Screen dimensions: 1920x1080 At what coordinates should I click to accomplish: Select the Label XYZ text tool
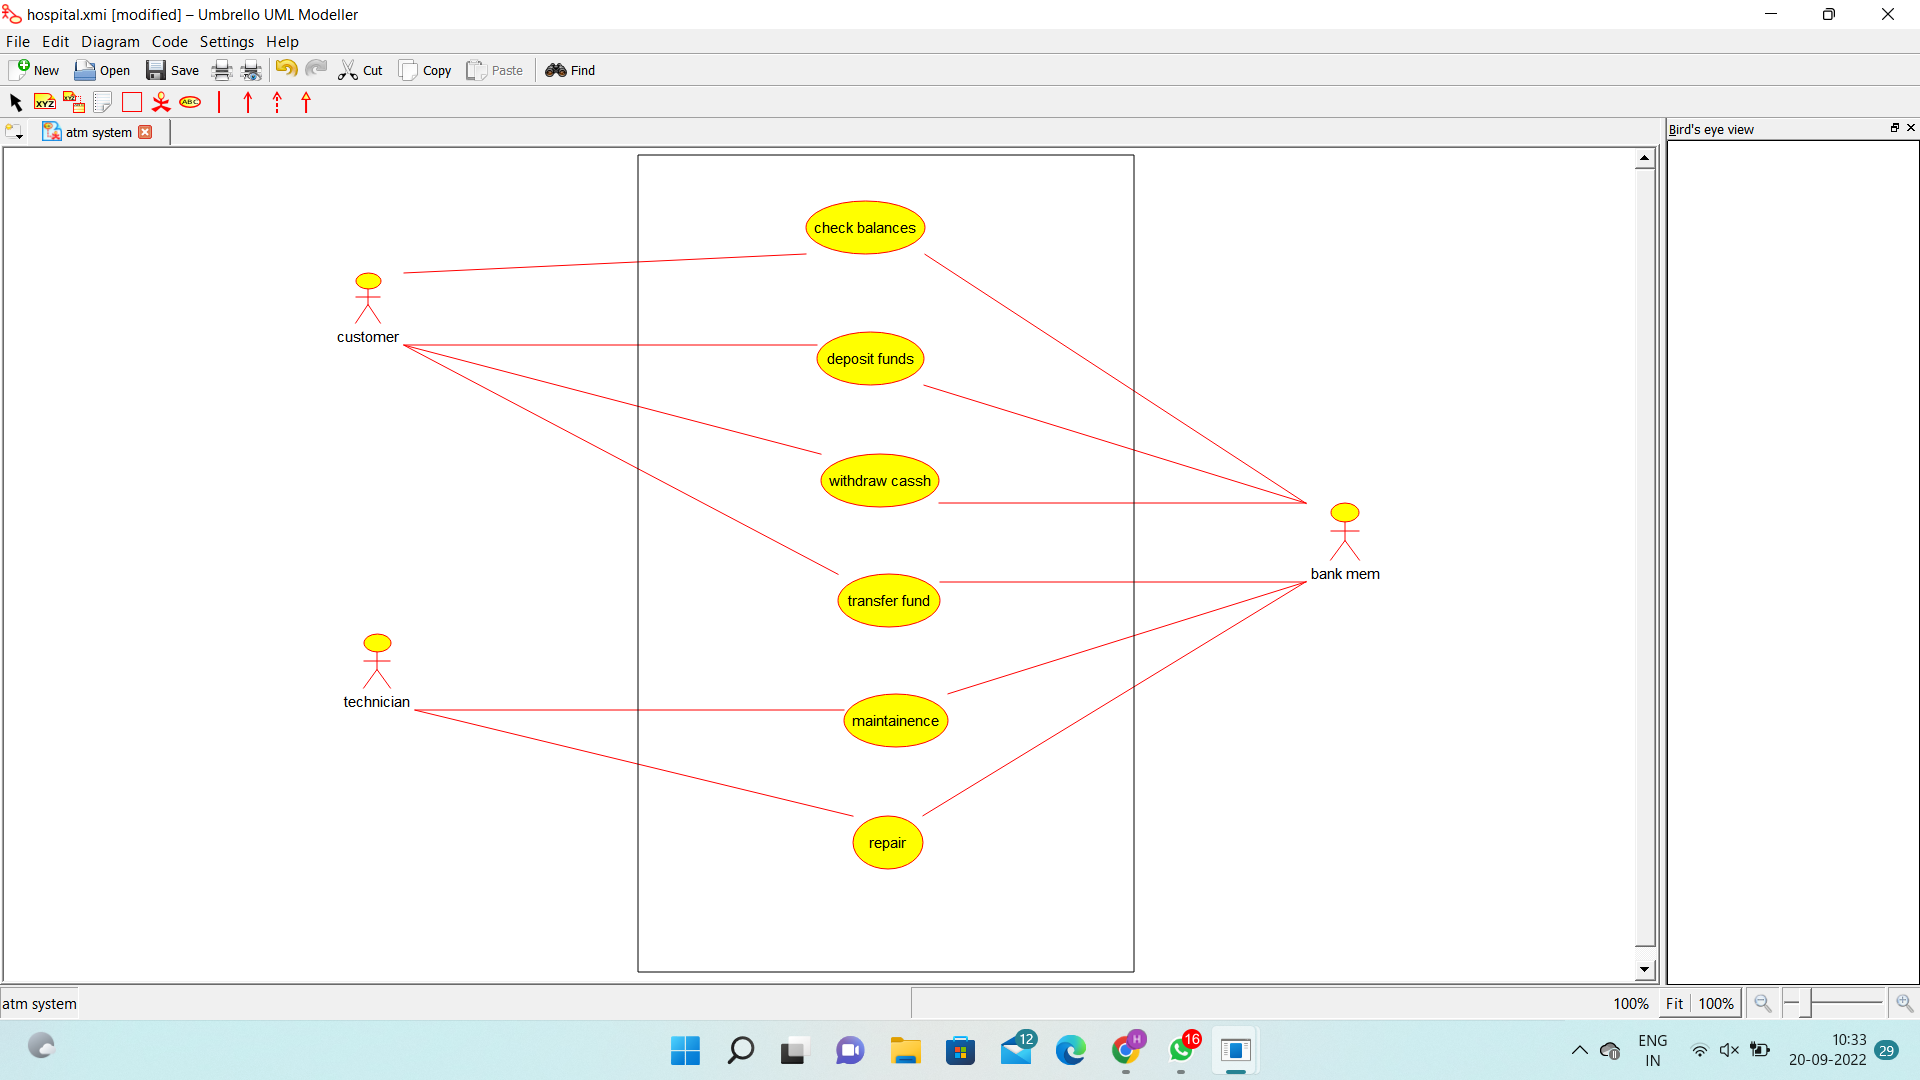[x=44, y=102]
